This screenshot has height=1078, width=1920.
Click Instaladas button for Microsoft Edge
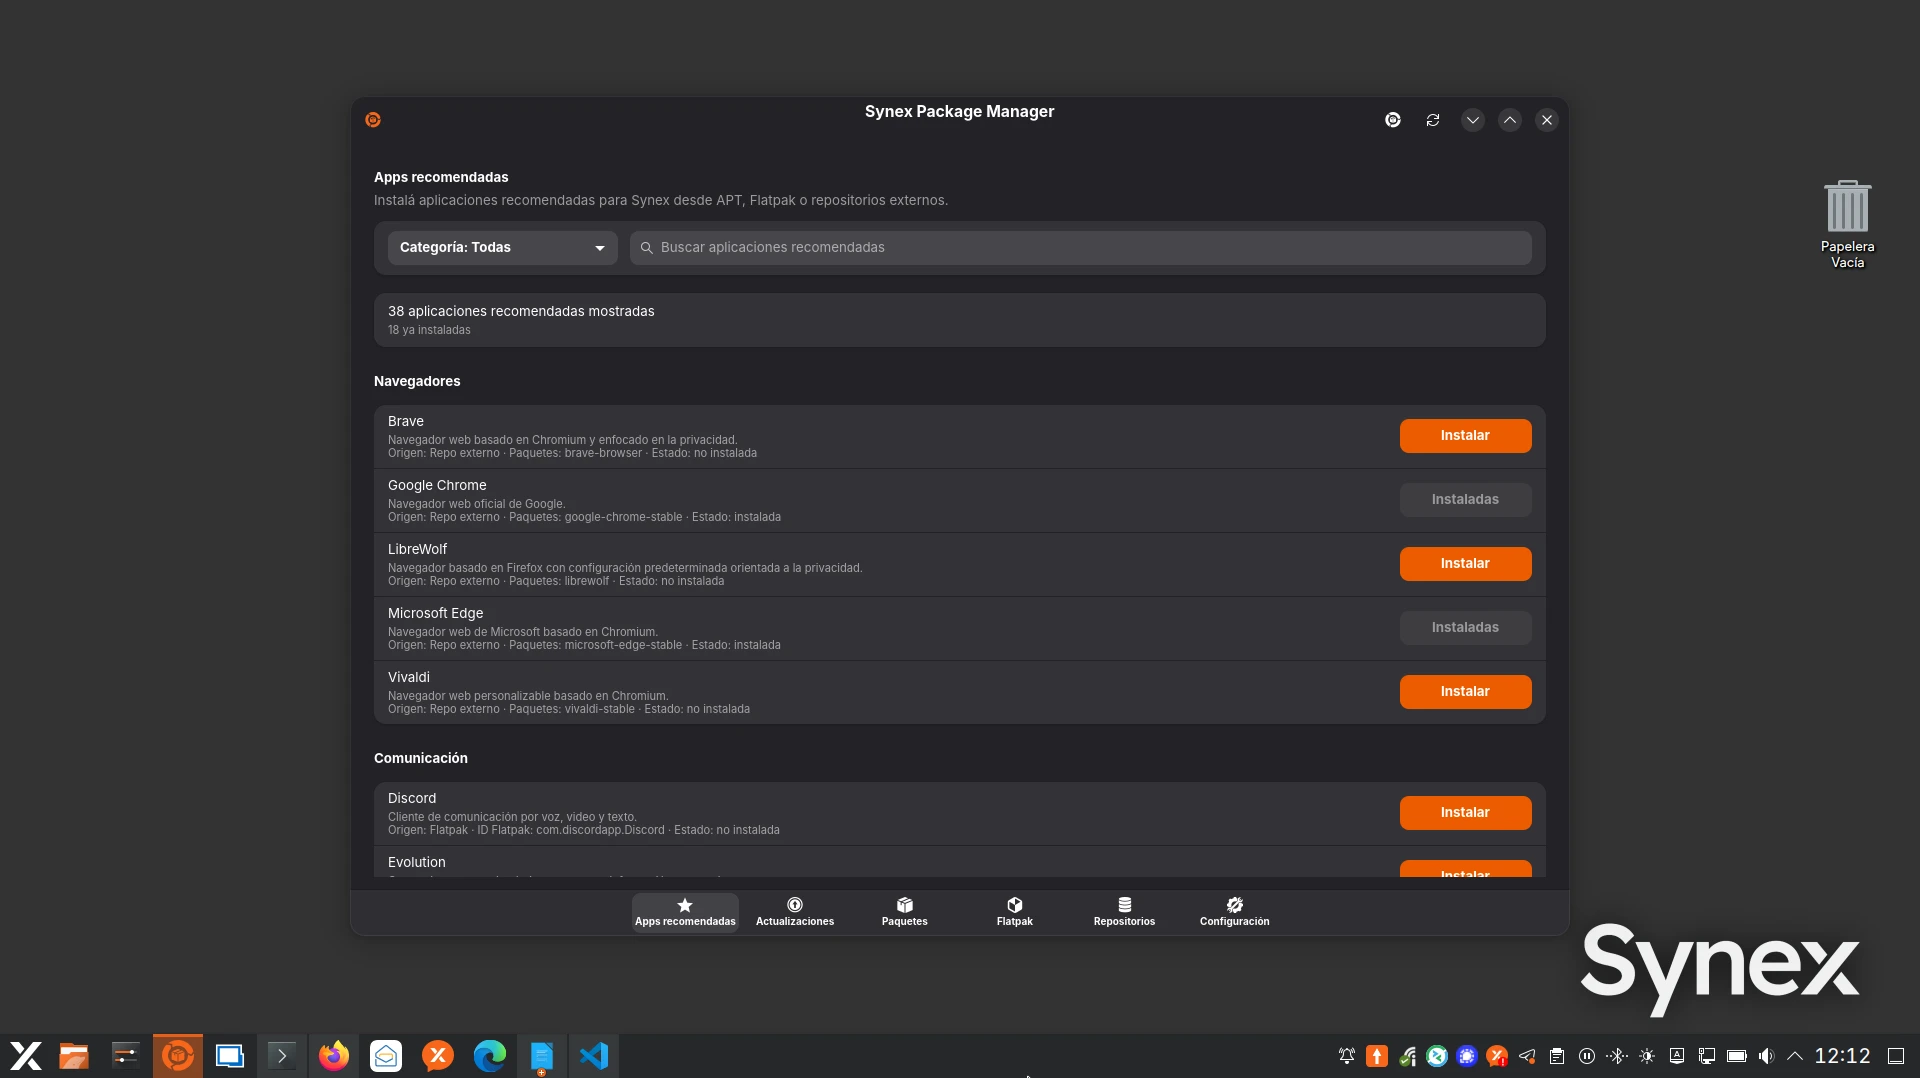pyautogui.click(x=1465, y=628)
